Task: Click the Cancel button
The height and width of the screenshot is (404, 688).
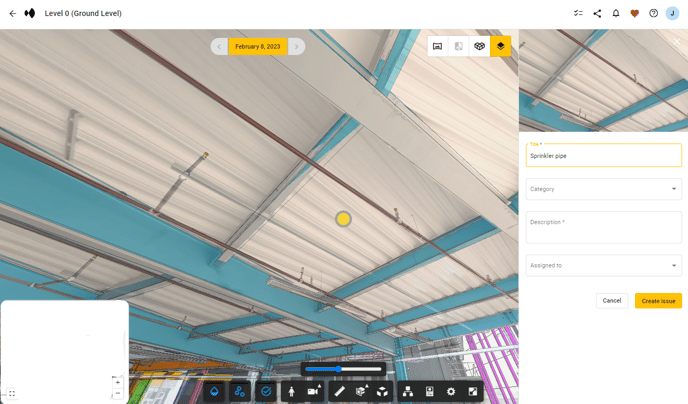Action: (x=612, y=300)
